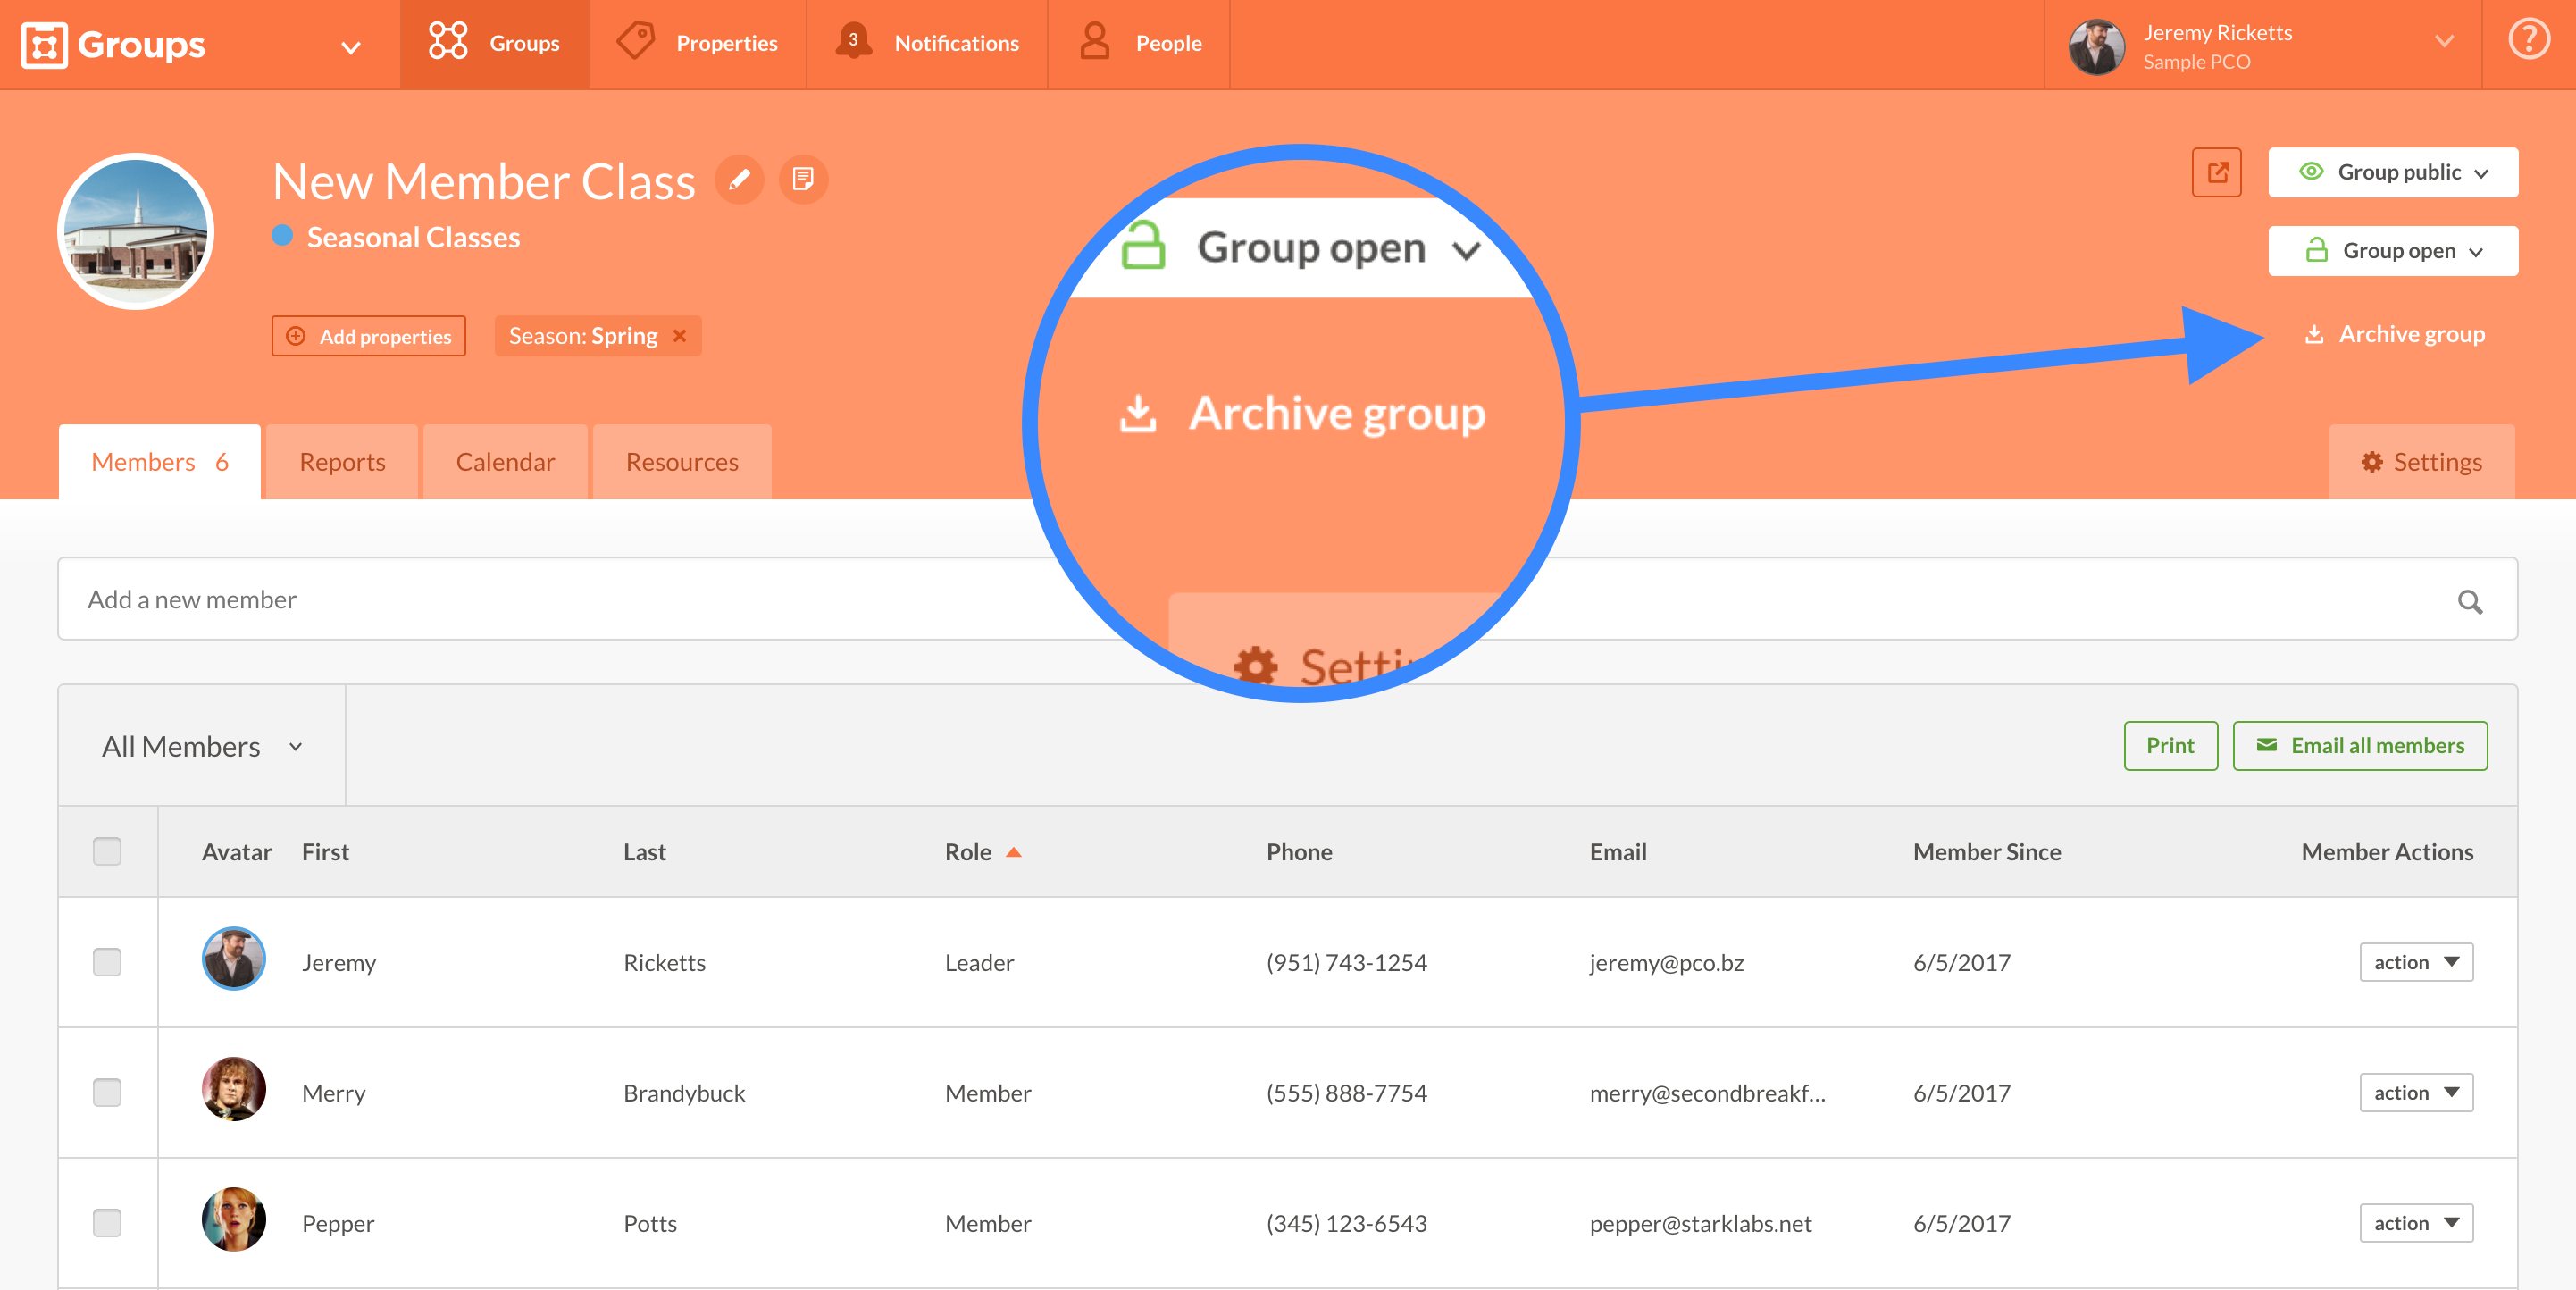Click the Notifications bell icon

click(852, 42)
